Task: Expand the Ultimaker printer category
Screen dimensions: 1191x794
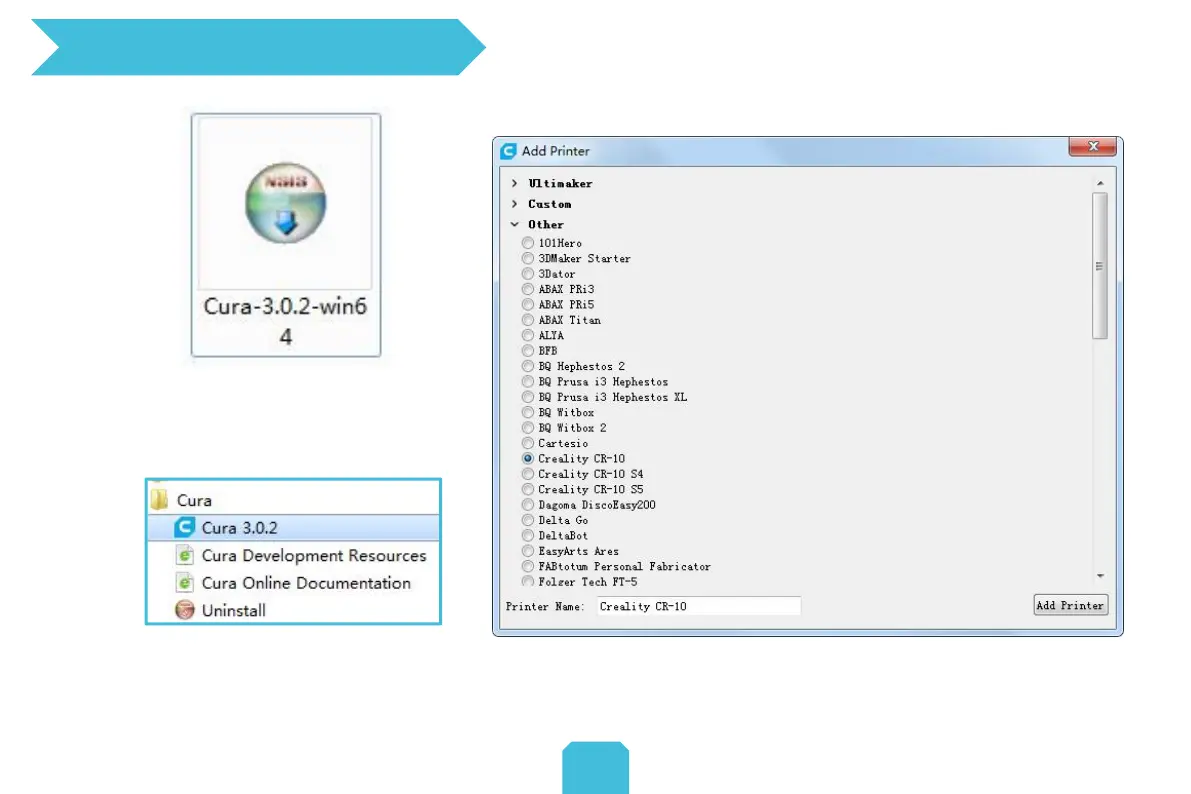Action: [x=515, y=183]
